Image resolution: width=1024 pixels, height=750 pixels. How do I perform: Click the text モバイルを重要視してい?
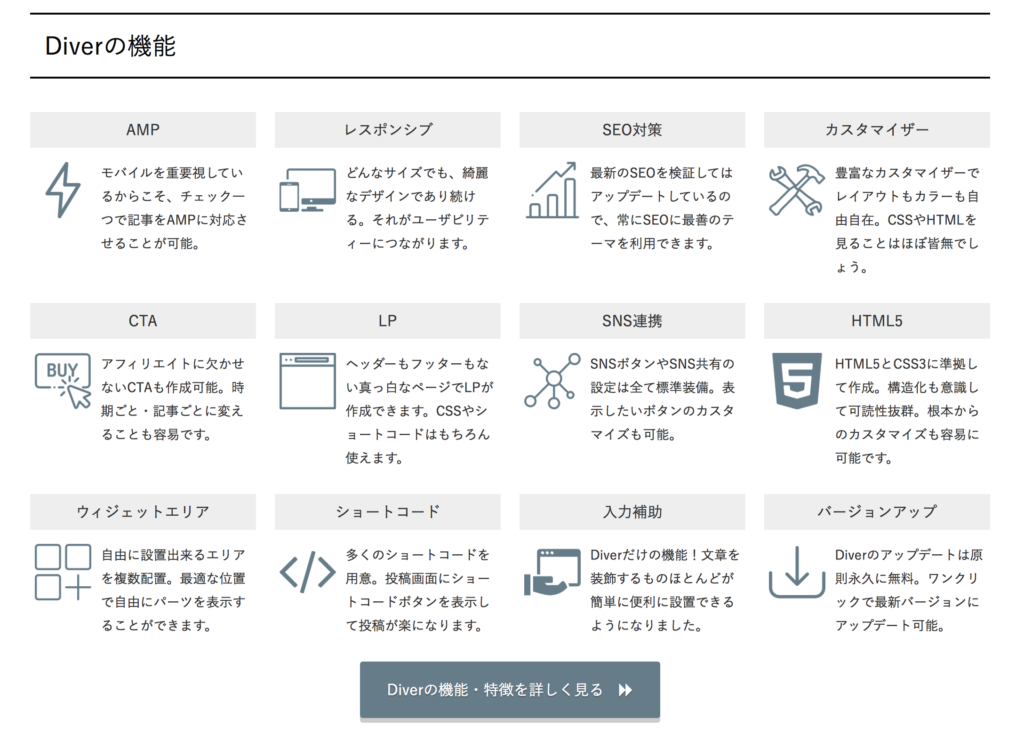[x=172, y=172]
